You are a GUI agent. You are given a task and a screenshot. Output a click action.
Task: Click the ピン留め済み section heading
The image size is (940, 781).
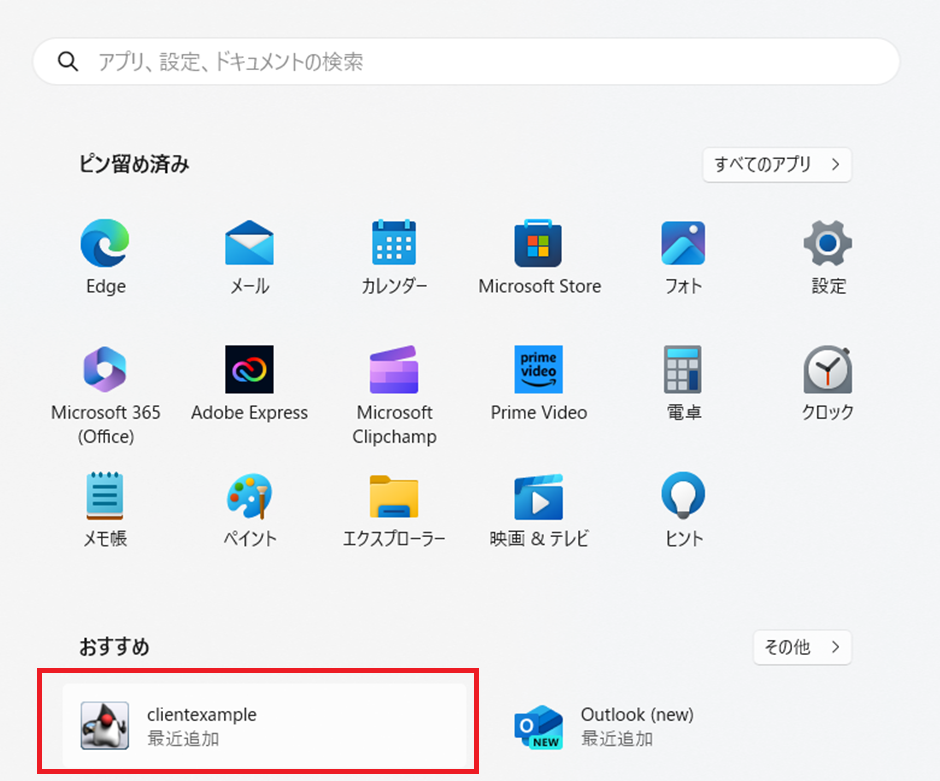(134, 164)
